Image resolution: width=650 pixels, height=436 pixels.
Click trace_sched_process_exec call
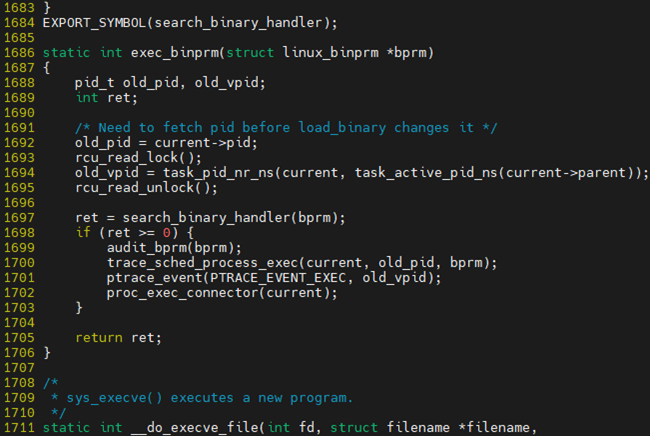tap(202, 262)
